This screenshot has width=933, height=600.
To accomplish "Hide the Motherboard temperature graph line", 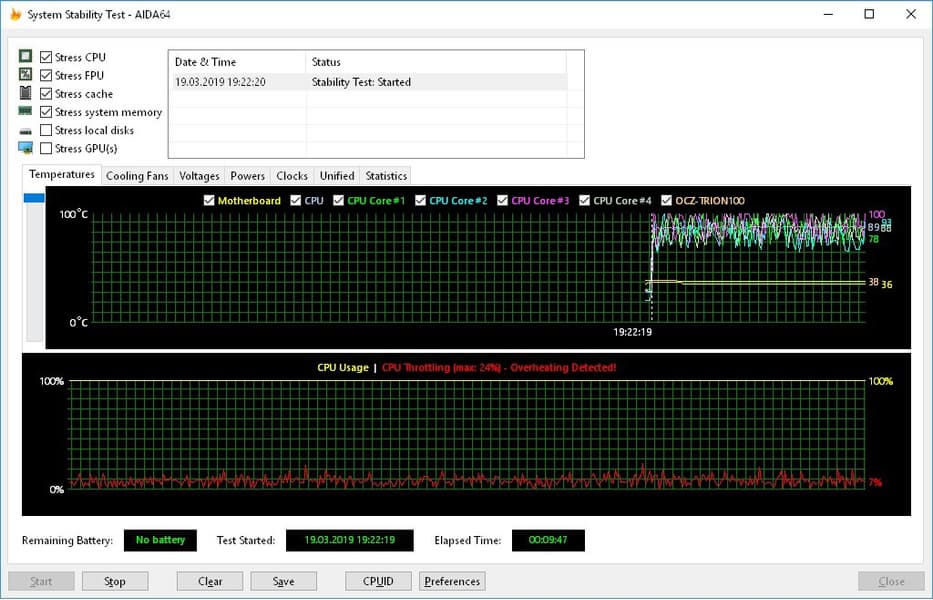I will (209, 201).
